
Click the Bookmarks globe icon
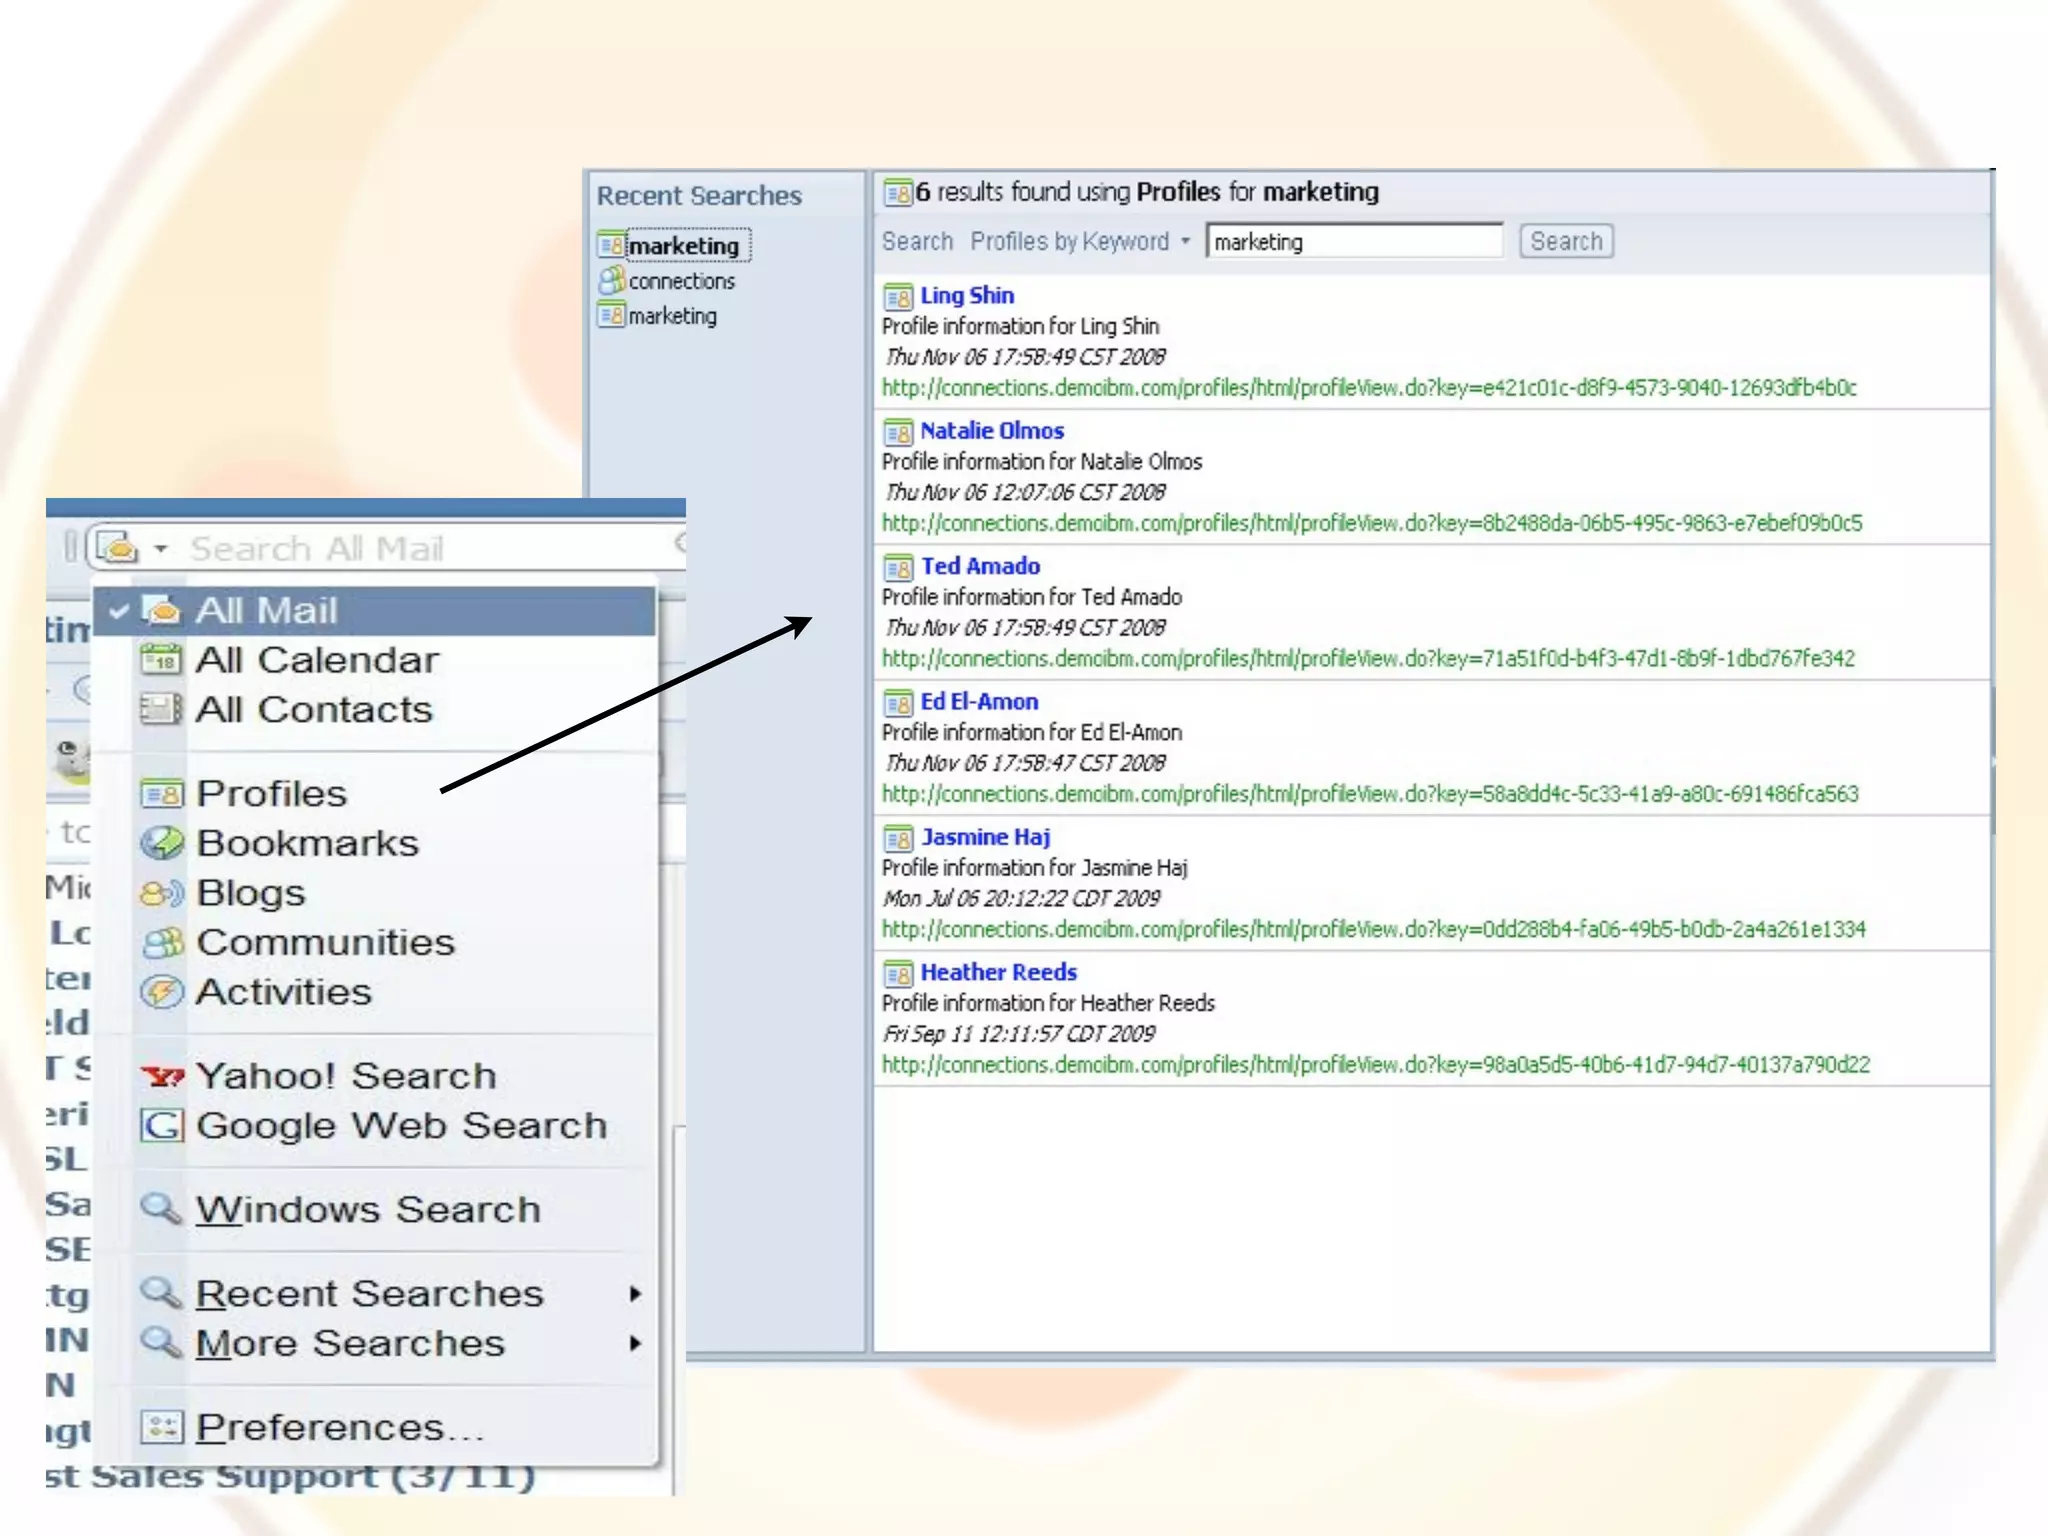point(161,843)
